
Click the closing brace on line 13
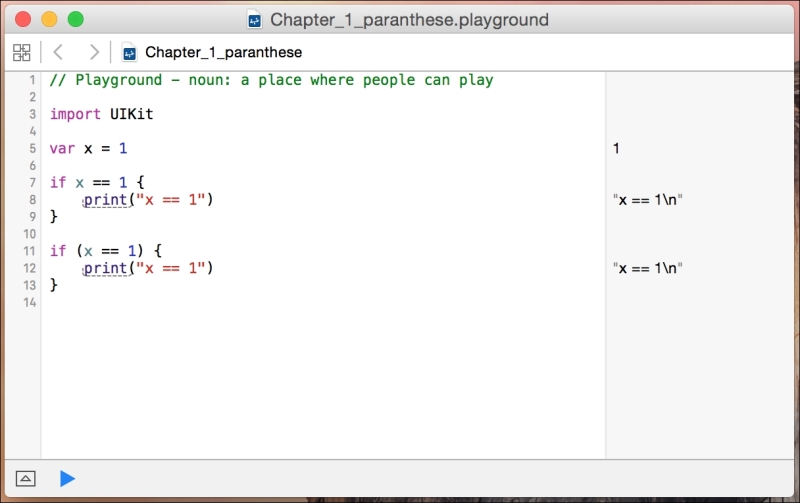54,285
